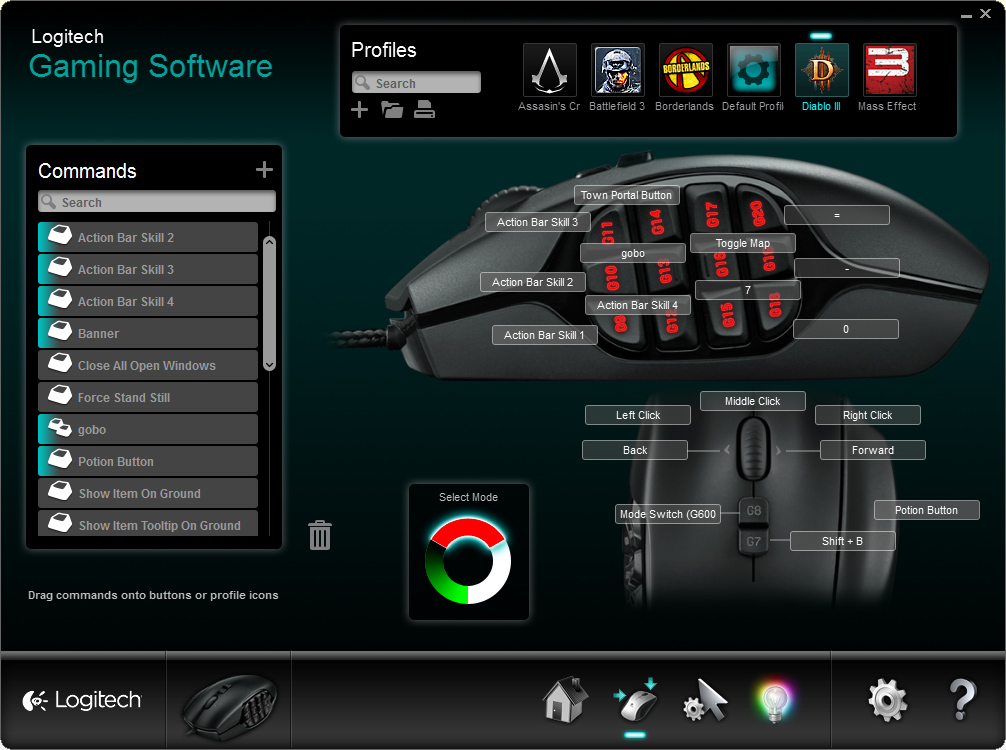Select Force Stand Still command
Screen dimensions: 1006x750
pos(148,397)
